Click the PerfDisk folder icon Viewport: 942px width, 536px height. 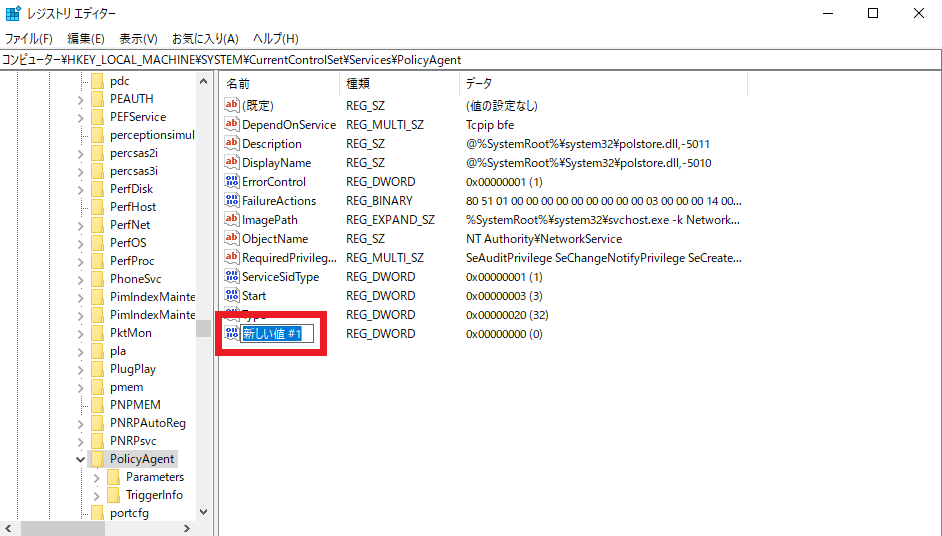[97, 189]
